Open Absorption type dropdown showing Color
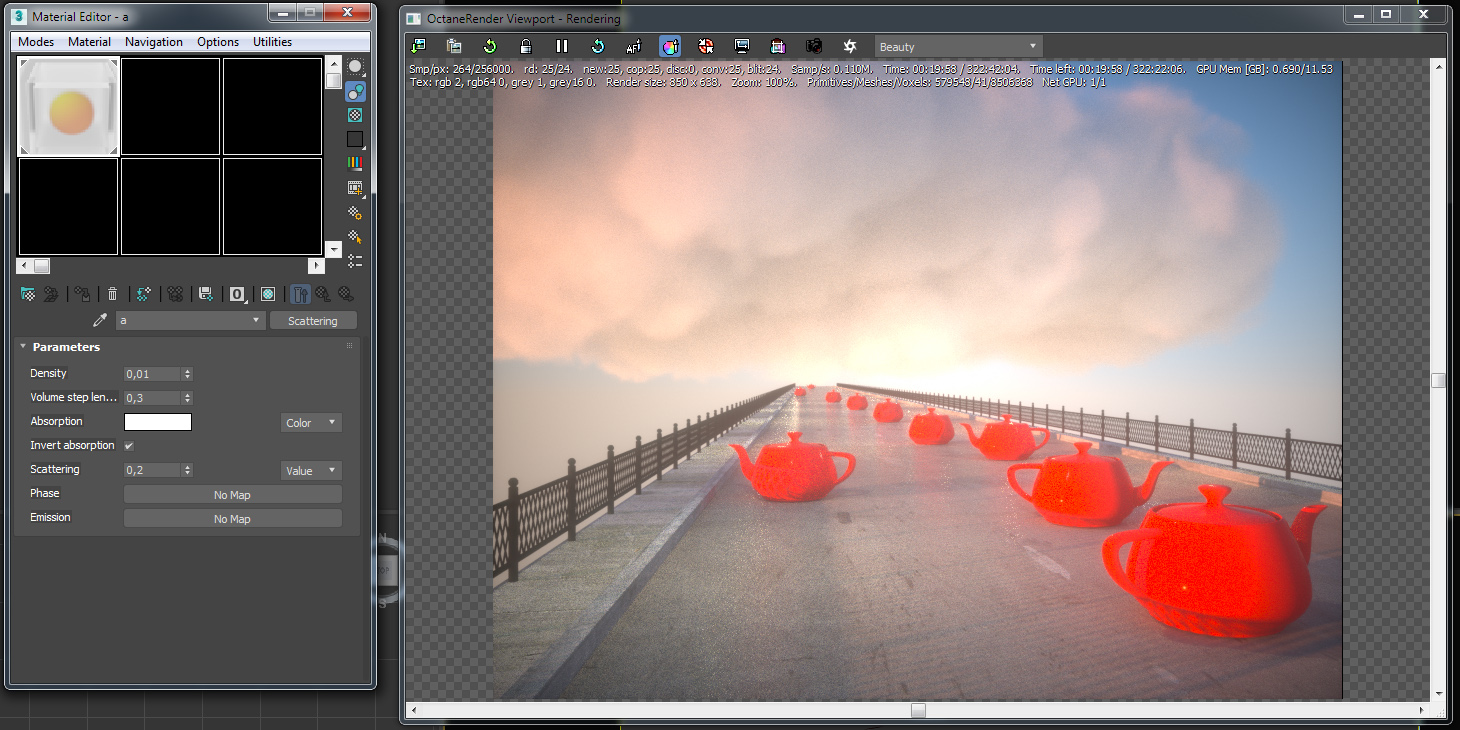Screen dimensions: 1460x730 tap(312, 423)
